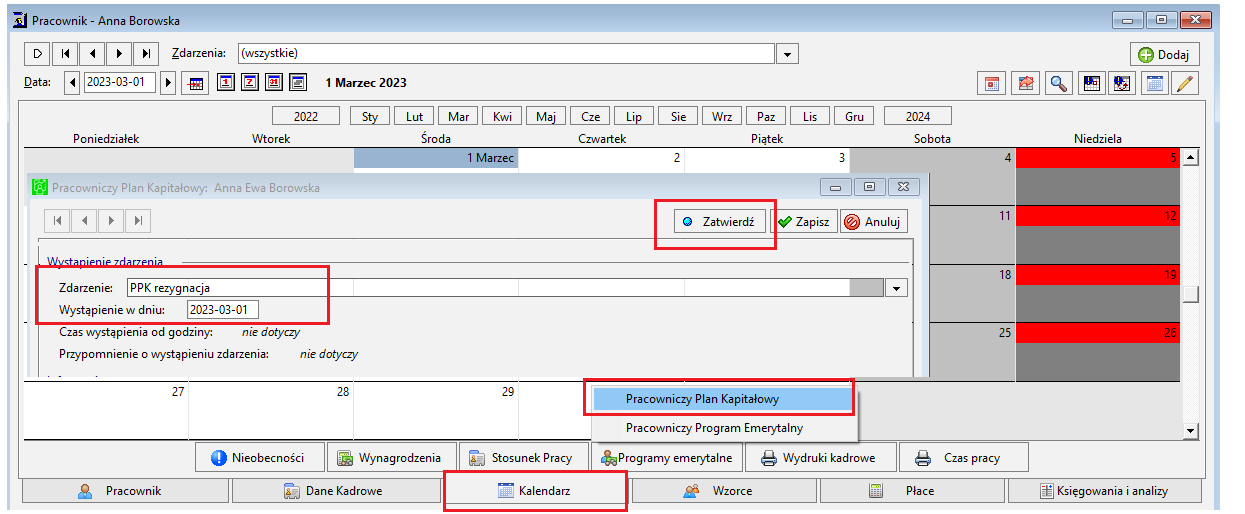The height and width of the screenshot is (514, 1245).
Task: Open the Zdarzenia dropdown arrow
Action: coord(788,54)
